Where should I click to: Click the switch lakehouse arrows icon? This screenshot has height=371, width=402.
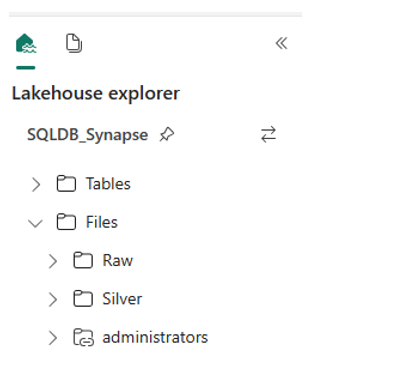[x=268, y=134]
